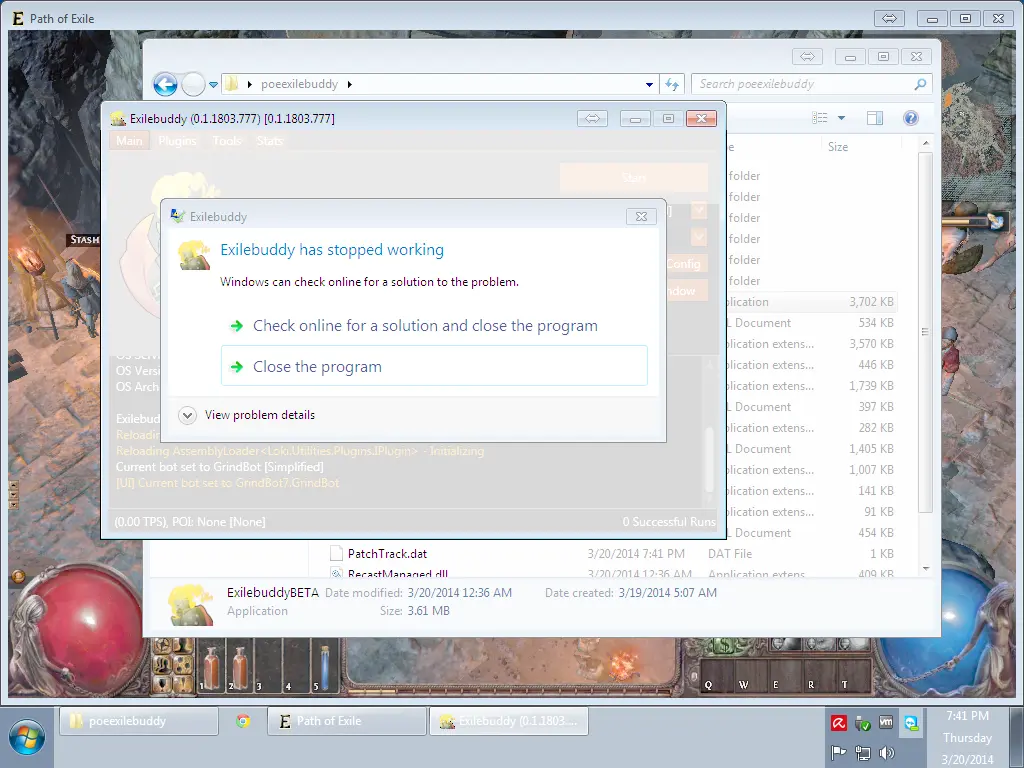The image size is (1024, 768).
Task: Click the Chrome icon in taskbar
Action: pyautogui.click(x=243, y=721)
